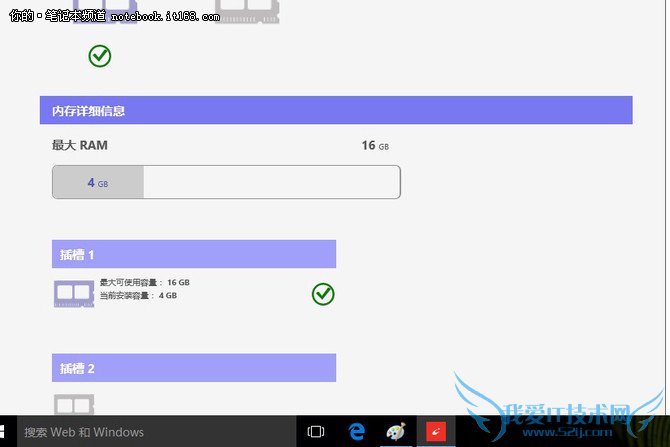Open the red app icon on the taskbar

pyautogui.click(x=436, y=432)
